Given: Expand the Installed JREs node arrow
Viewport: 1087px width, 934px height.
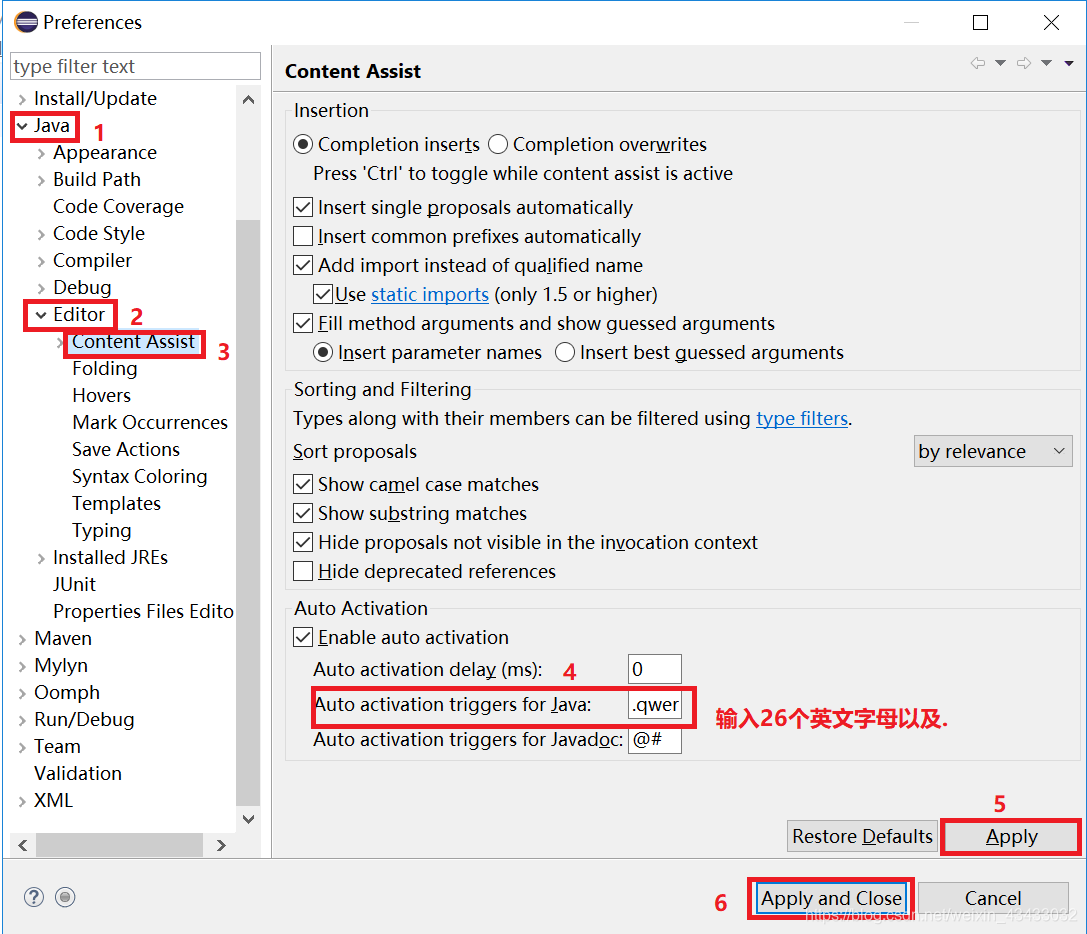Looking at the screenshot, I should click(41, 558).
